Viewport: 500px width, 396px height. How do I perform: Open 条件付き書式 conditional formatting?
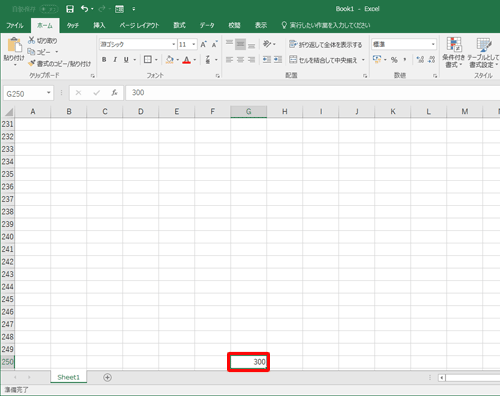454,52
